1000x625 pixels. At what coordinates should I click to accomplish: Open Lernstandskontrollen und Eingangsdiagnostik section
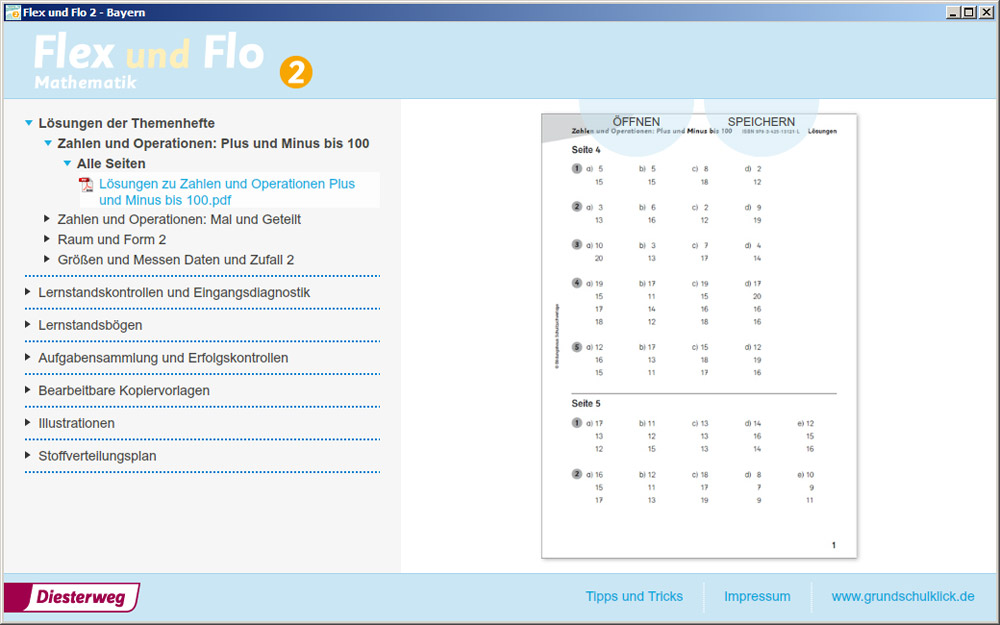click(174, 293)
